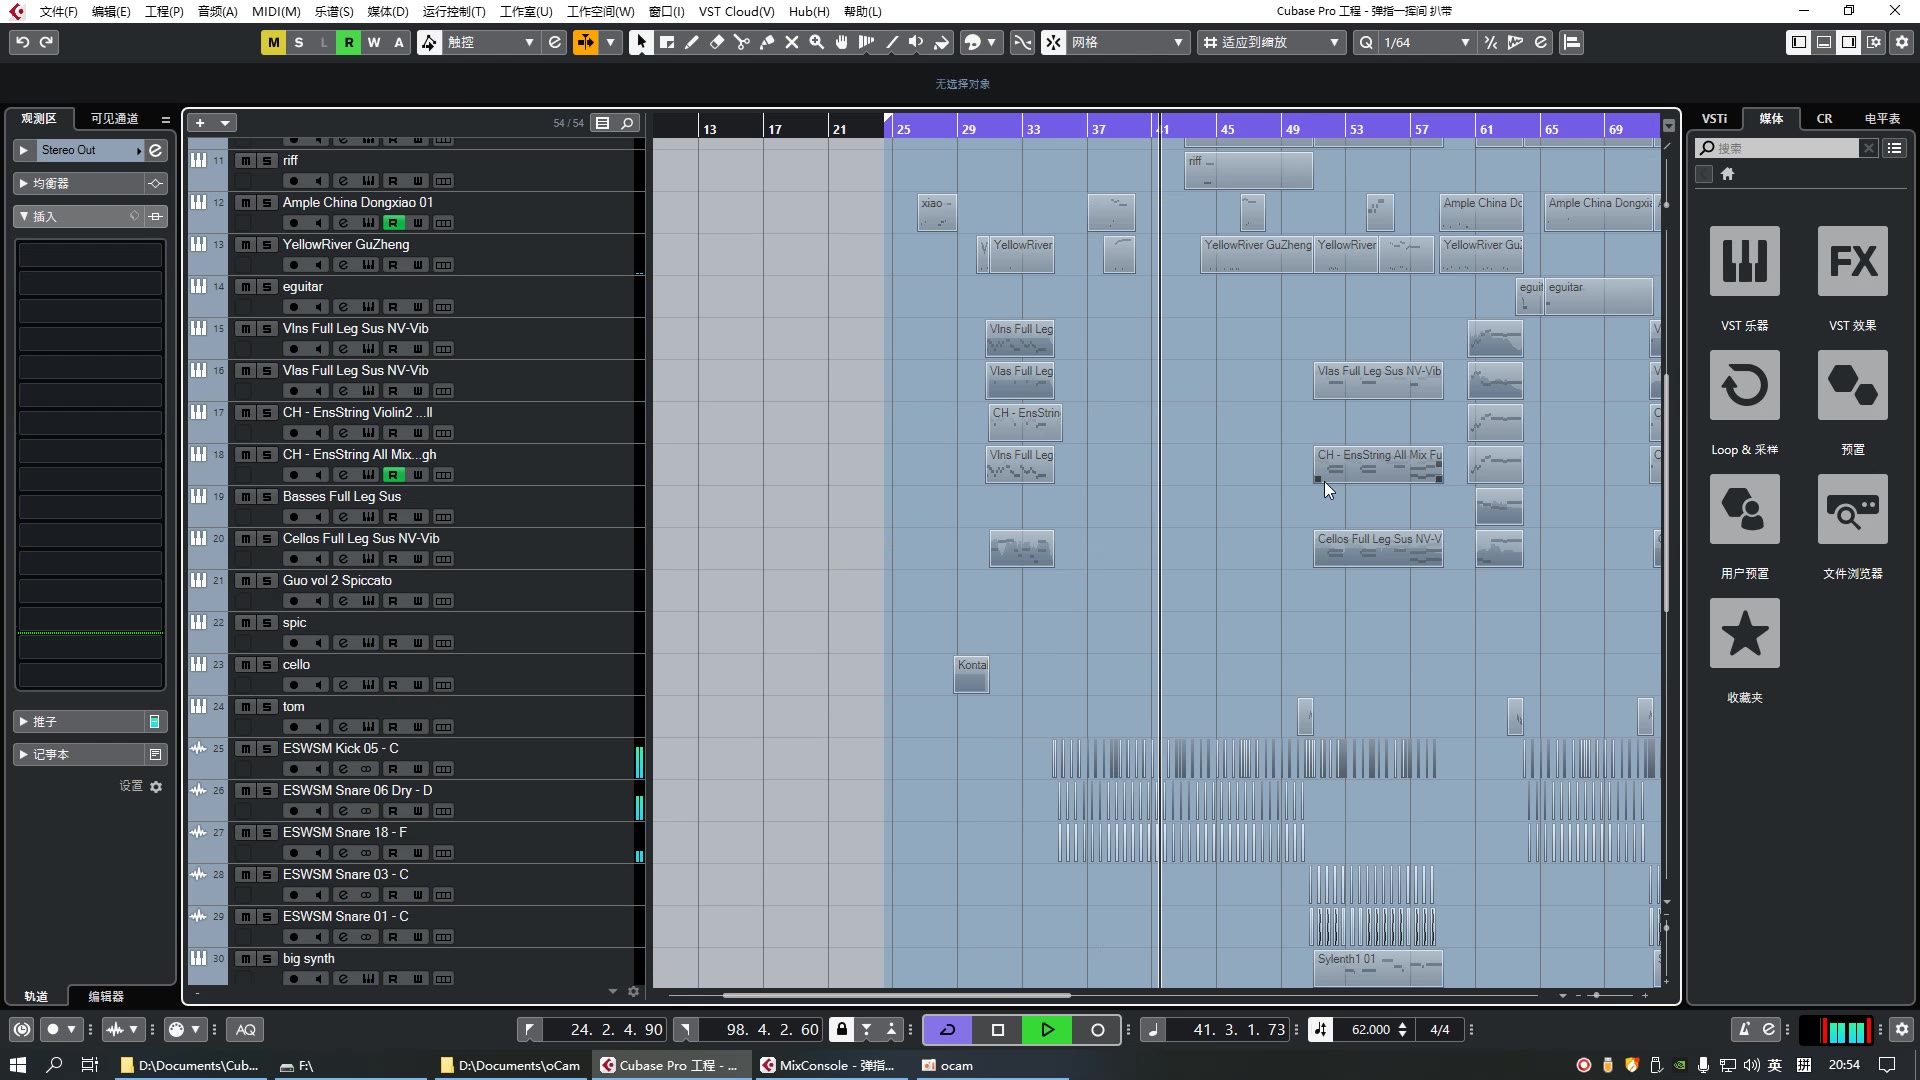1920x1080 pixels.
Task: Select the Range Selection tool
Action: 667,42
